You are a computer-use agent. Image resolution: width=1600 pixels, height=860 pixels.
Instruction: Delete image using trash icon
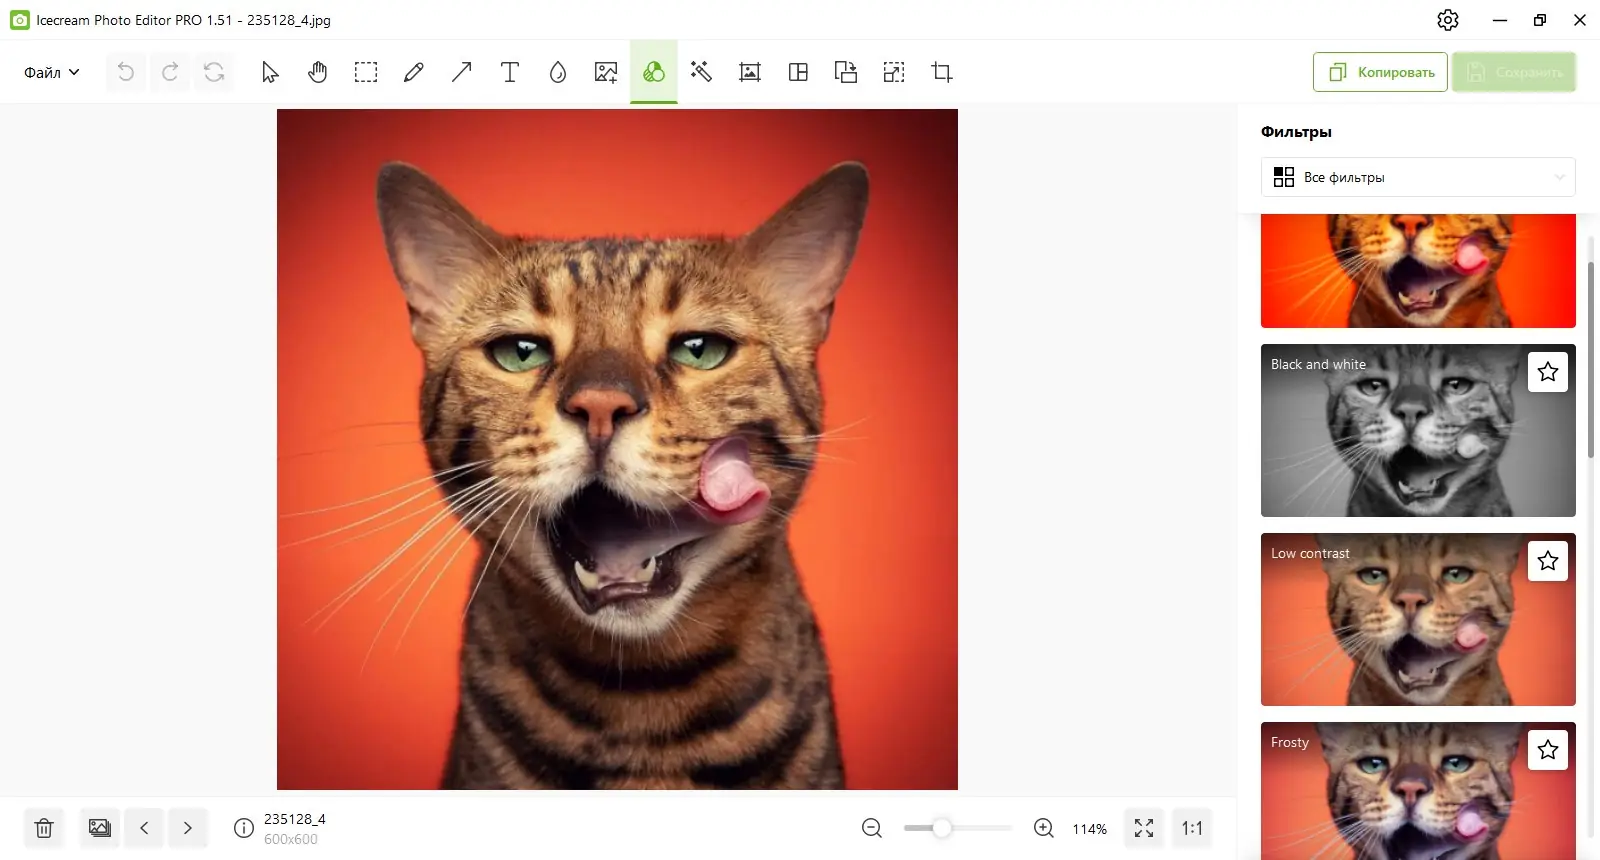[44, 828]
